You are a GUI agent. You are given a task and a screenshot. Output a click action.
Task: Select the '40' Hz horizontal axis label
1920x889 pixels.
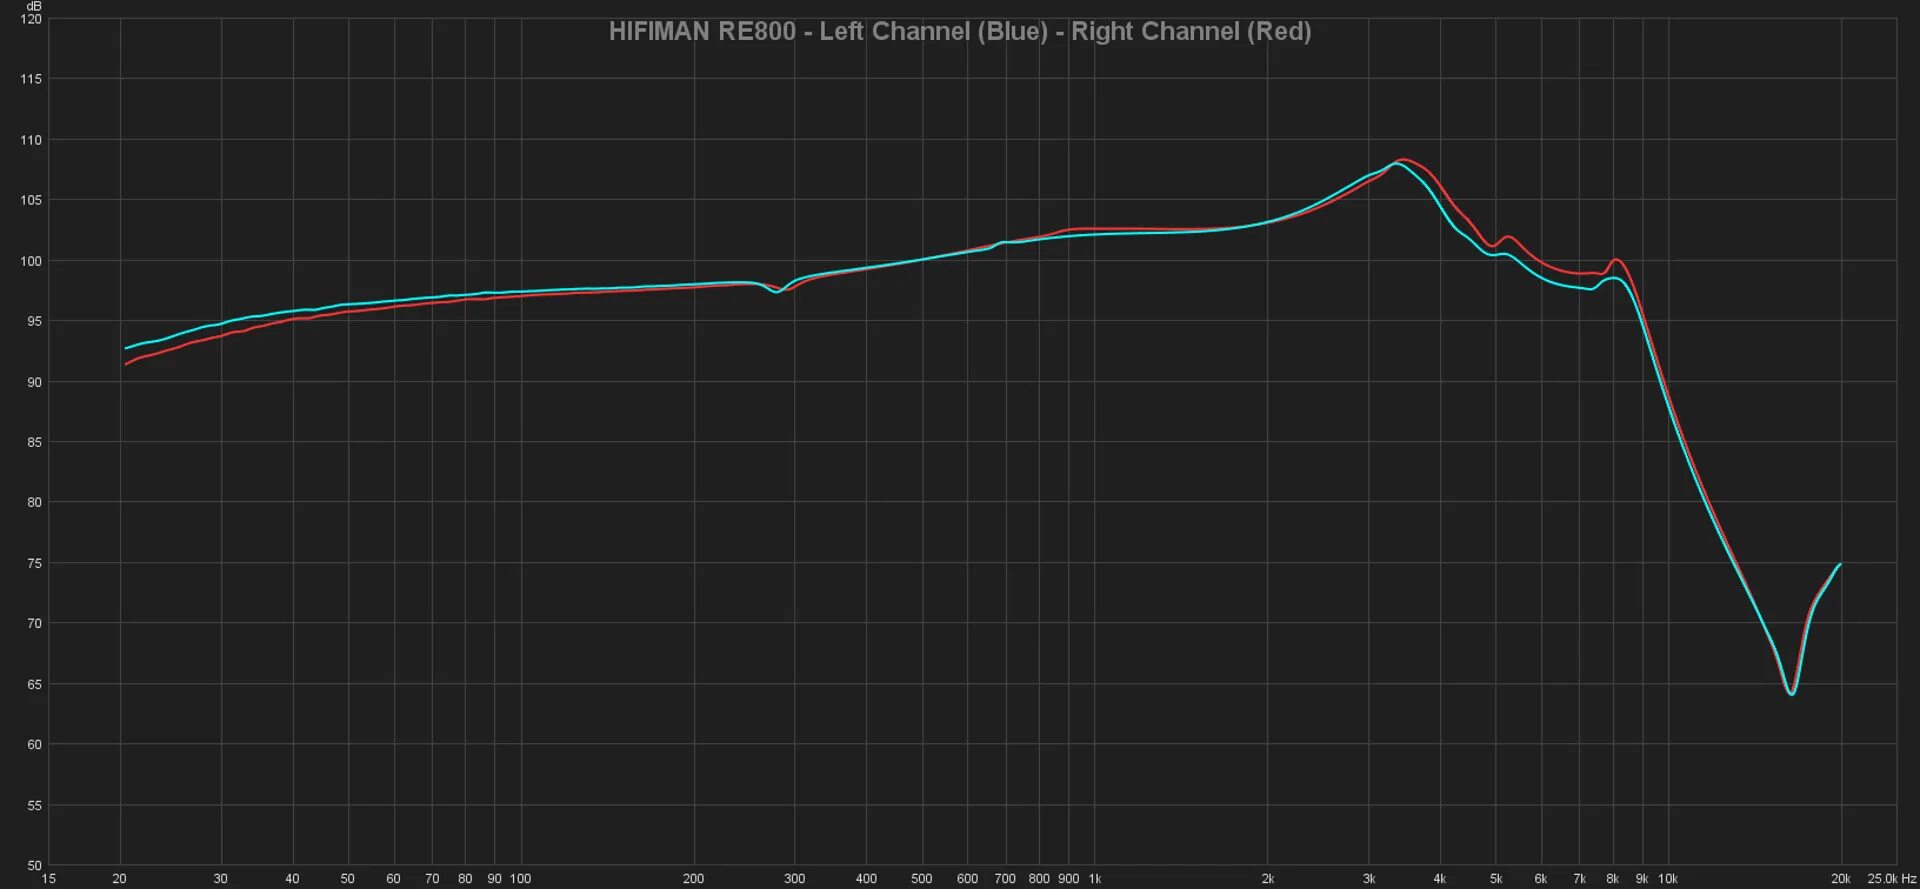(x=292, y=879)
